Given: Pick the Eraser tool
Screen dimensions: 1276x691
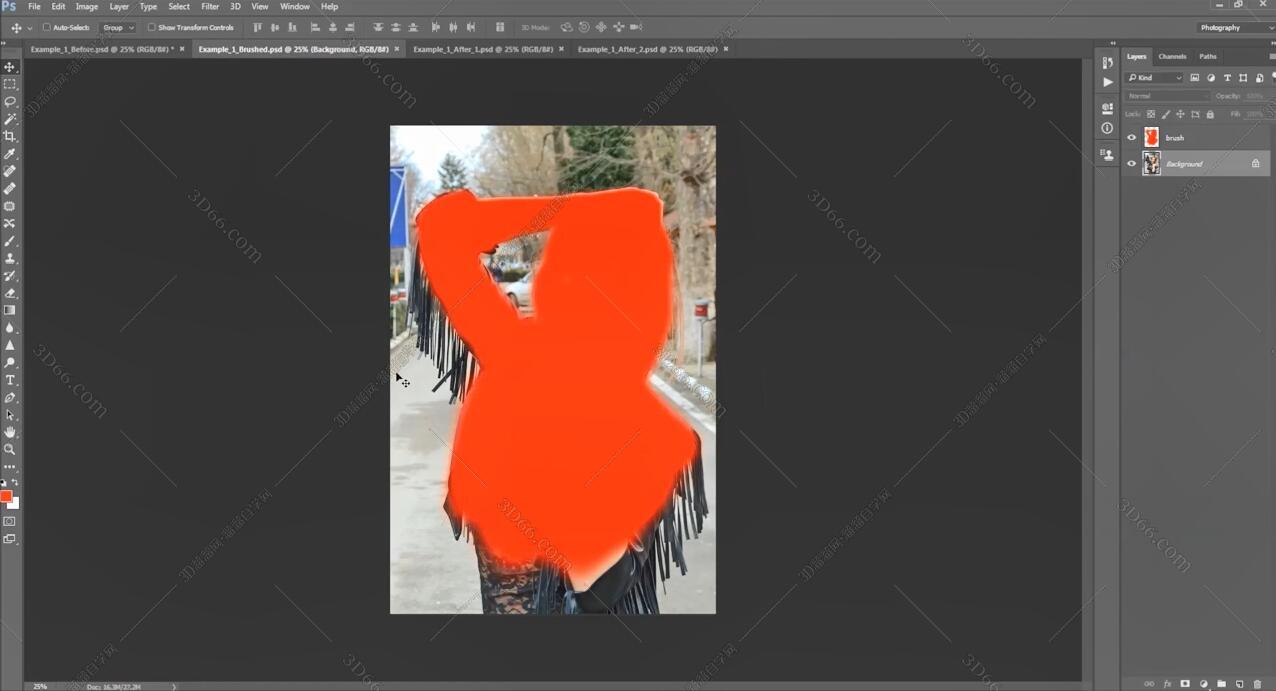Looking at the screenshot, I should 10,293.
